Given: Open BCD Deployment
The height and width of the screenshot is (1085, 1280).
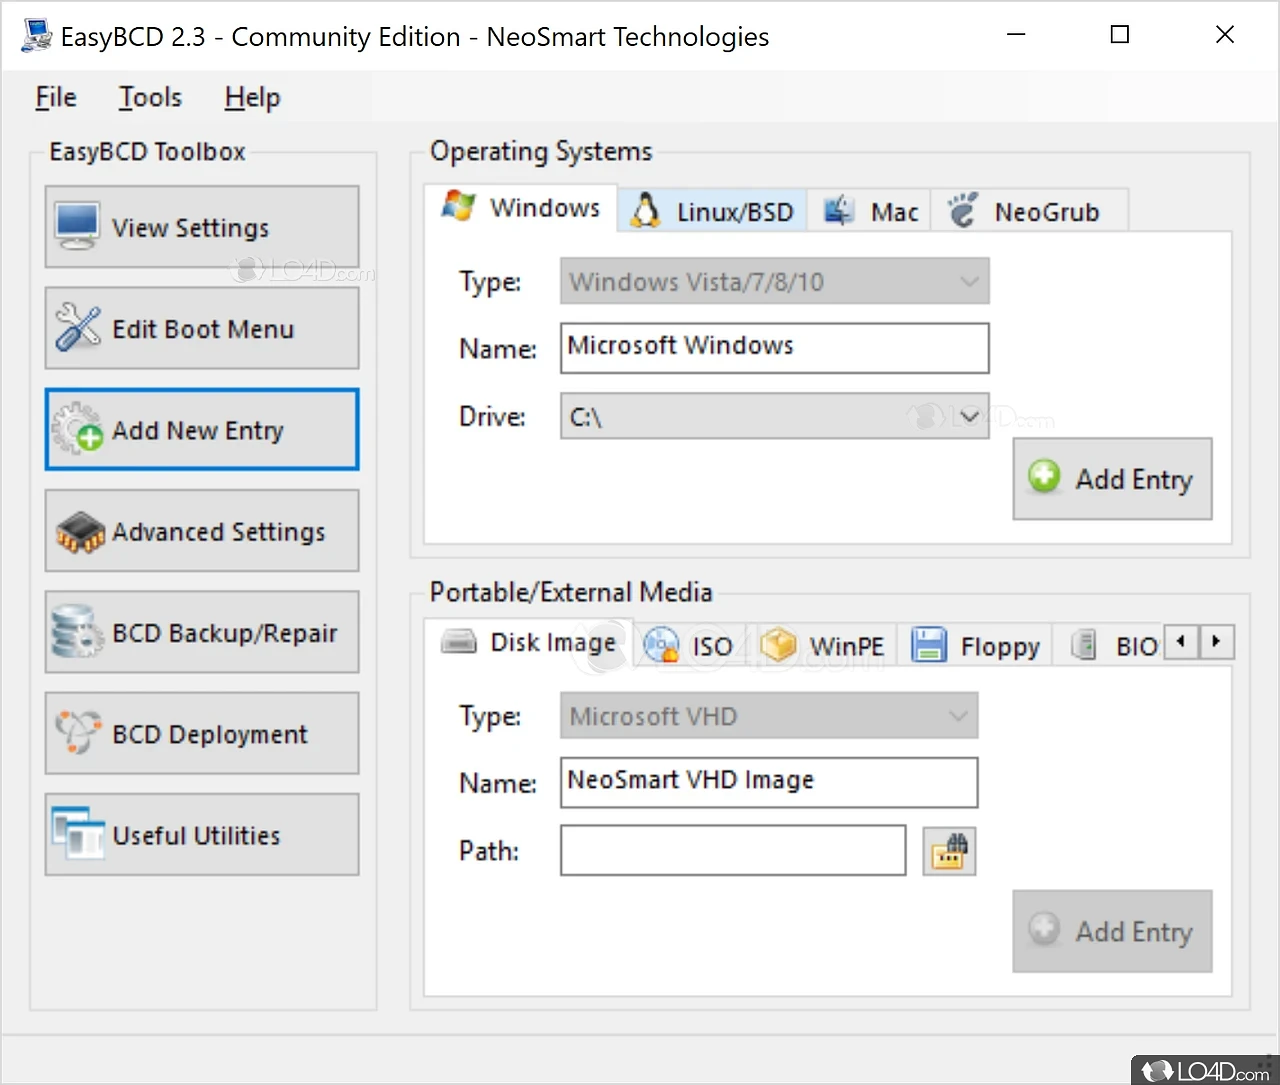Looking at the screenshot, I should [x=202, y=733].
